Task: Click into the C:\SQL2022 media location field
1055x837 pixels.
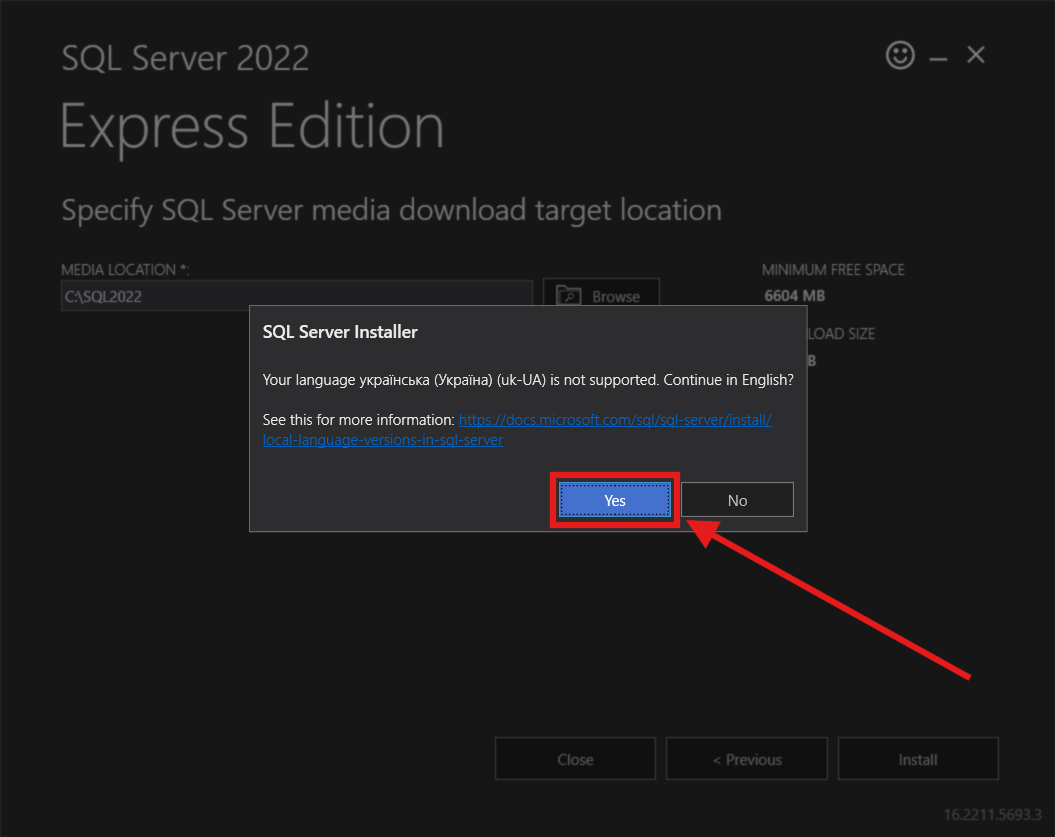Action: (296, 297)
